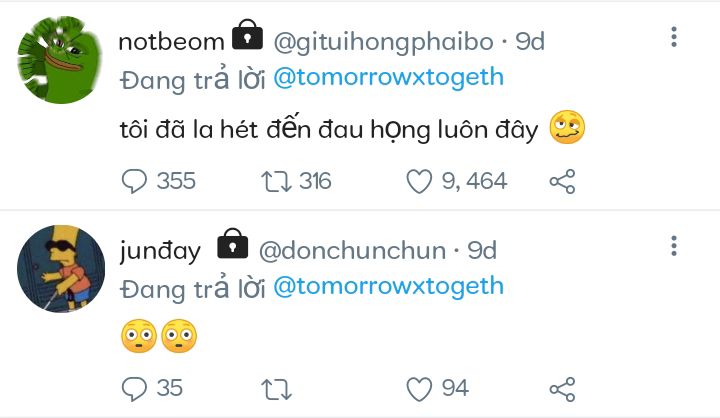Open tweet text about la hét đau họng
The height and width of the screenshot is (418, 720).
pyautogui.click(x=326, y=129)
